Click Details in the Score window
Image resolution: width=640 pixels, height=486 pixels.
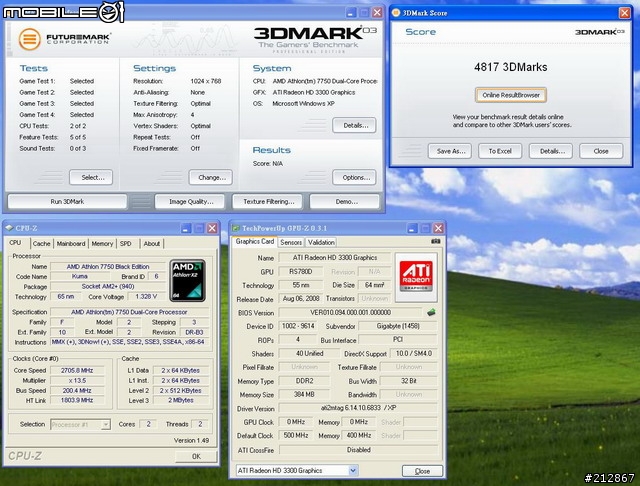point(551,151)
